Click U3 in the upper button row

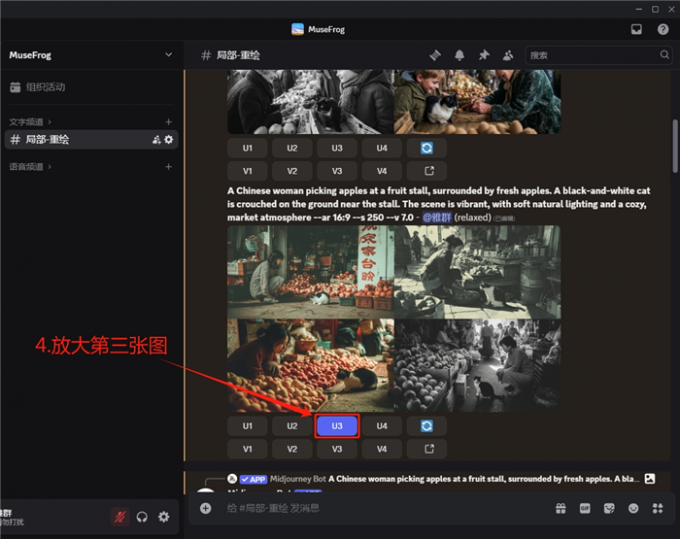(337, 148)
